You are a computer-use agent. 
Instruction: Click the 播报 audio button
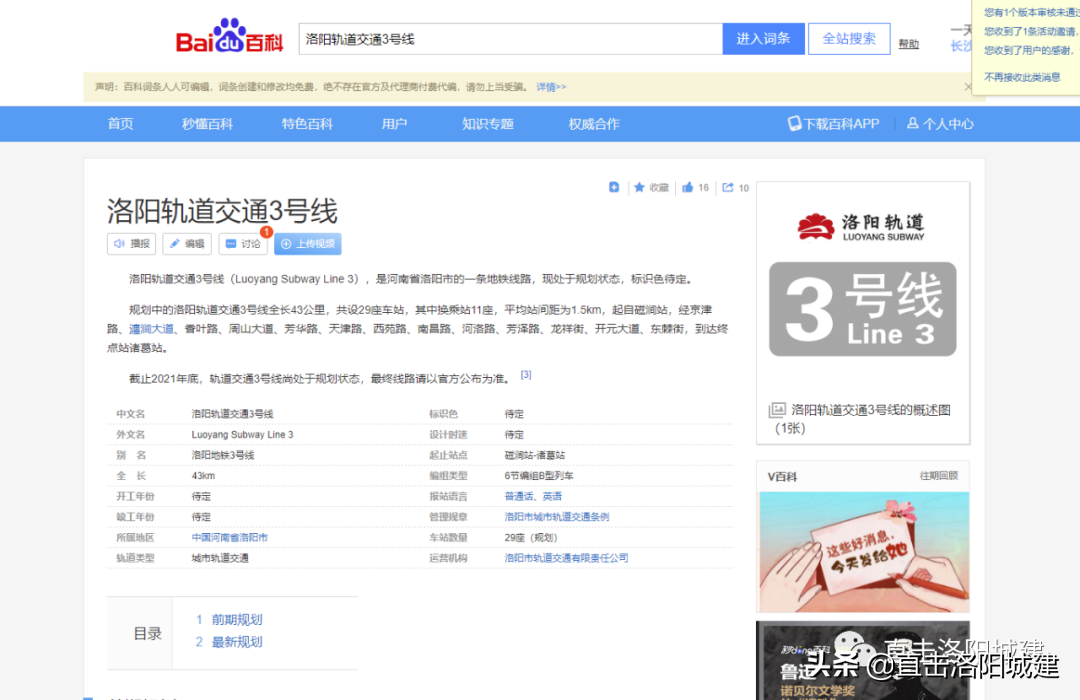click(x=132, y=244)
